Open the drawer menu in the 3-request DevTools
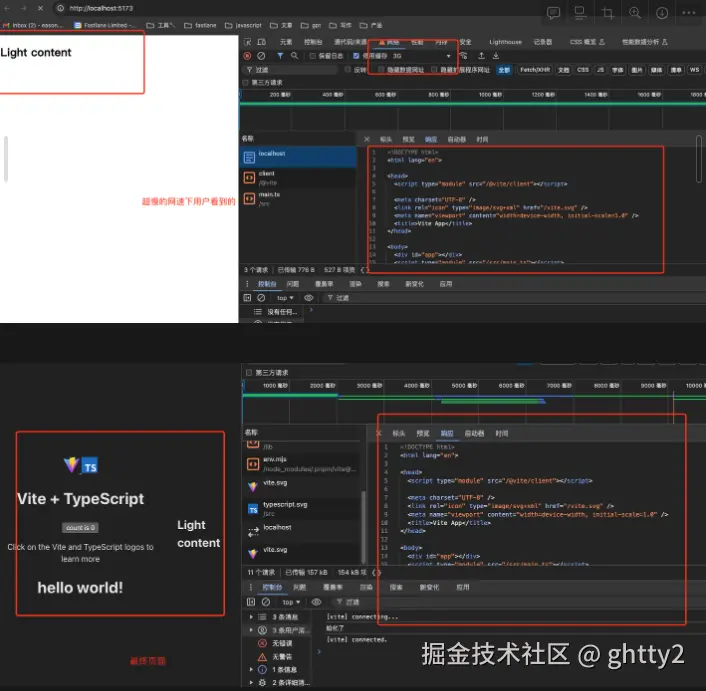The width and height of the screenshot is (706, 691). click(x=247, y=284)
